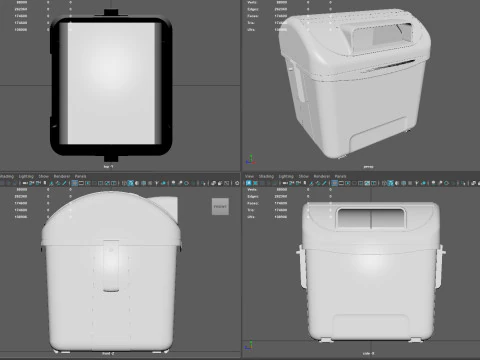This screenshot has height=360, width=480.
Task: Click Multisample Anti-aliasing in front view toolbar
Action: (x=186, y=183)
